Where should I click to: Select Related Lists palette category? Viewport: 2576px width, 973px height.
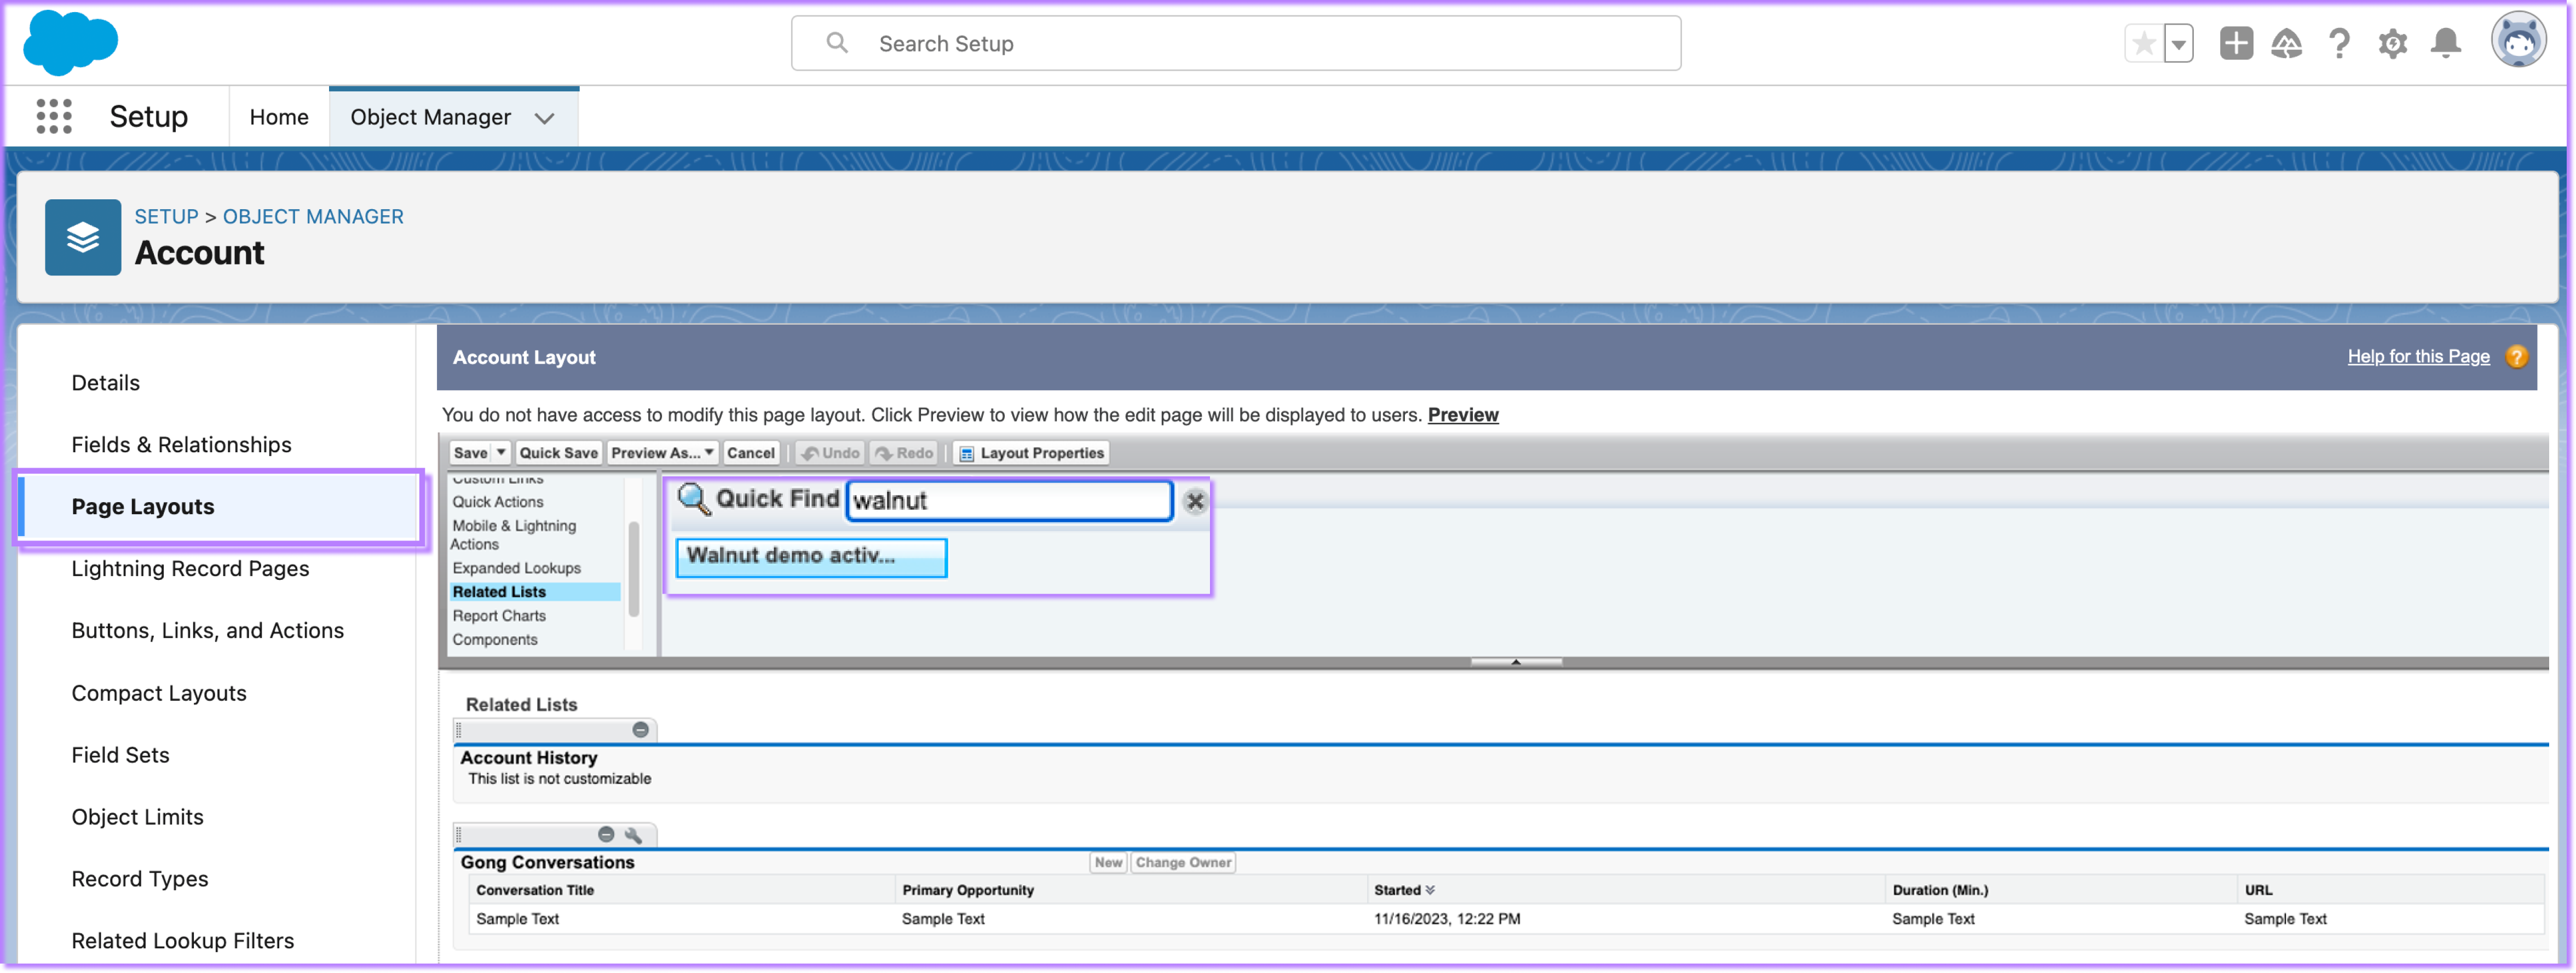(x=534, y=591)
